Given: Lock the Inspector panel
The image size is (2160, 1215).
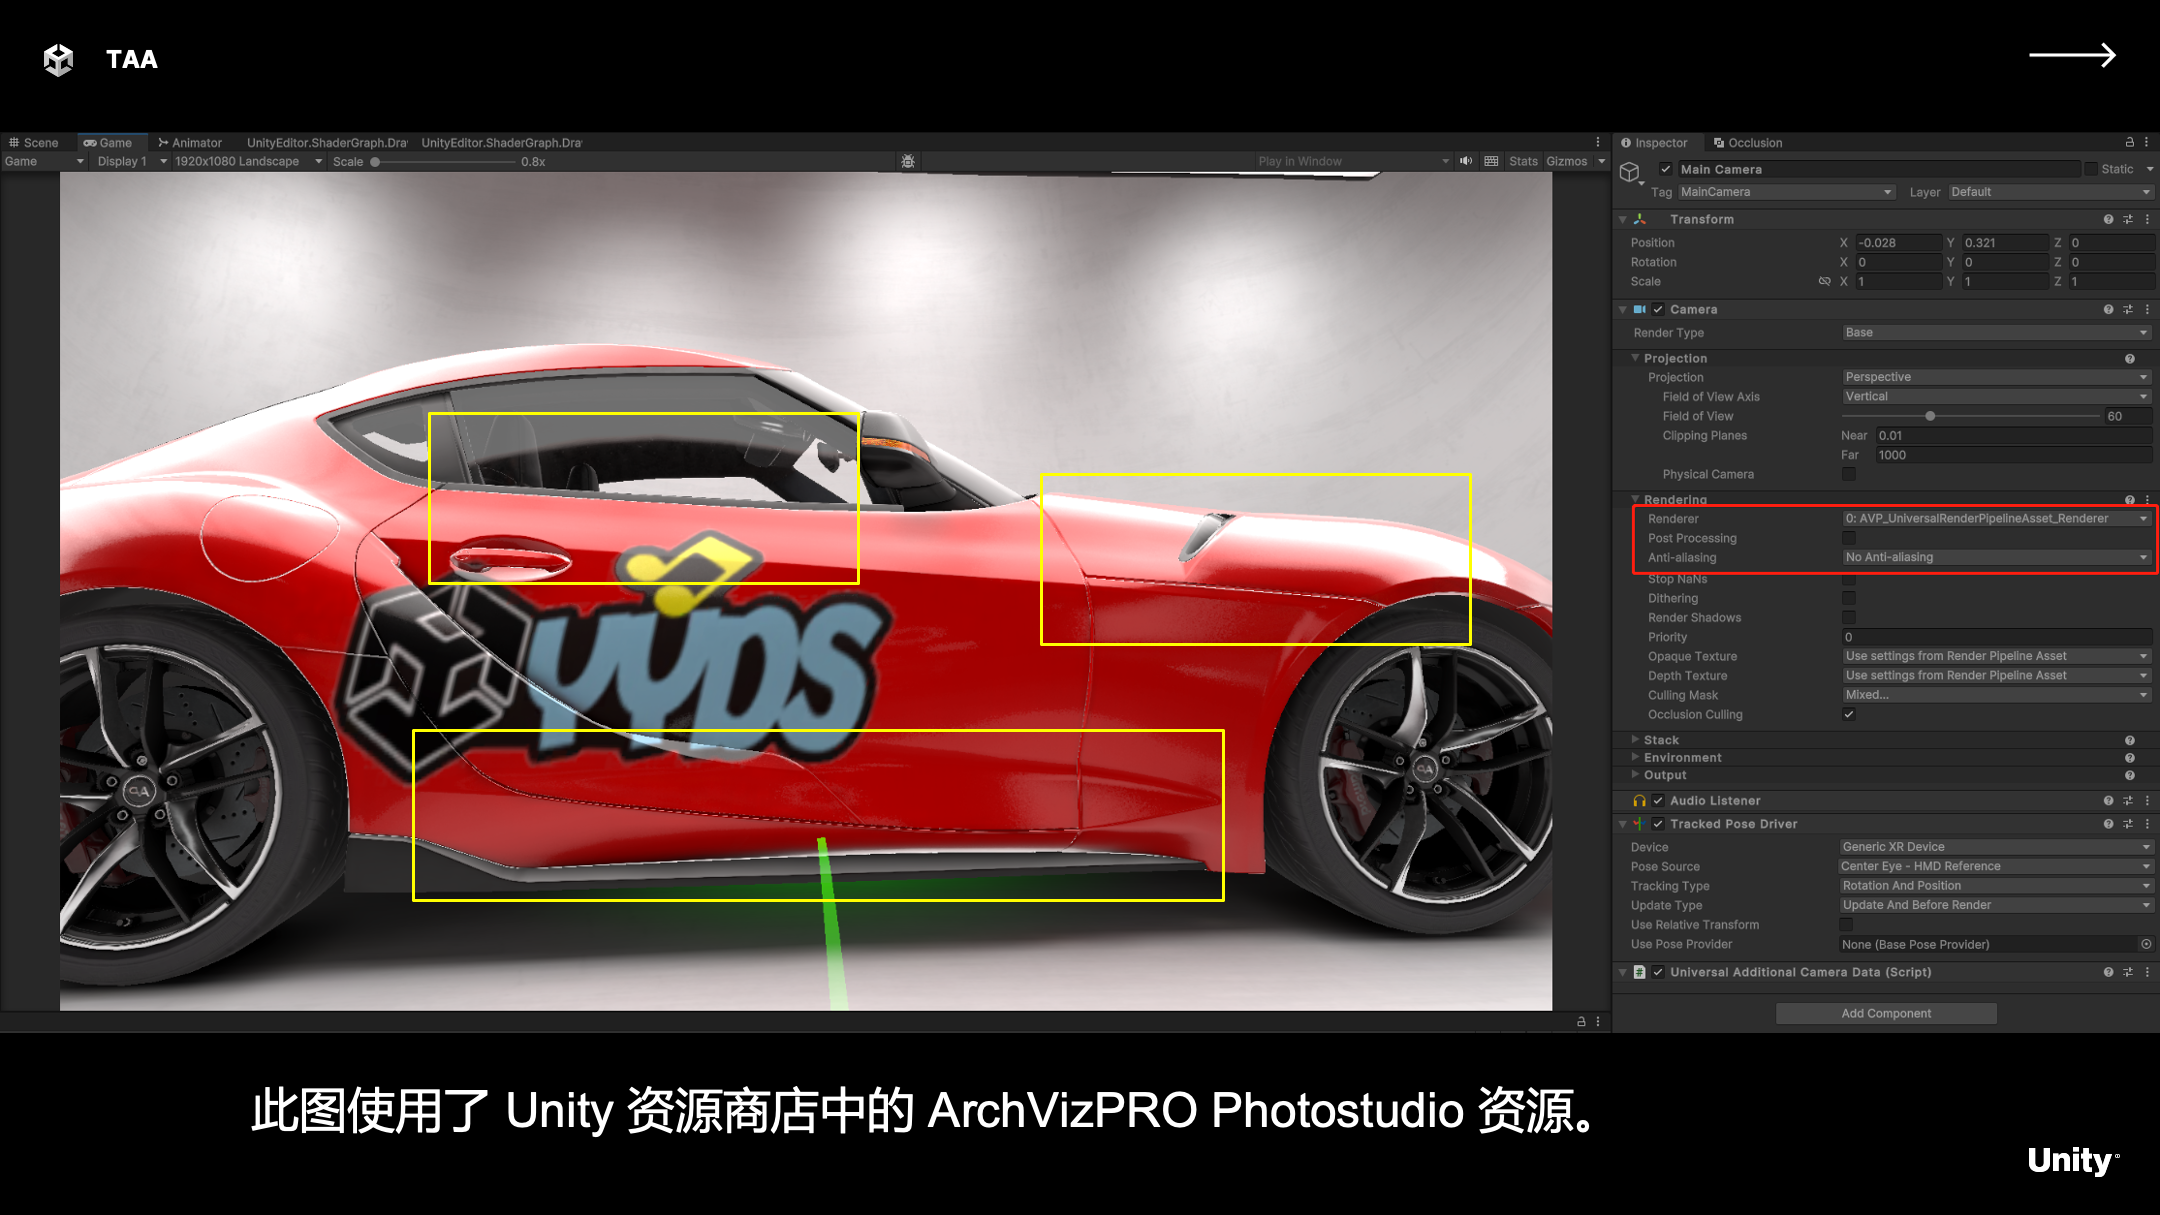Looking at the screenshot, I should 2129,142.
